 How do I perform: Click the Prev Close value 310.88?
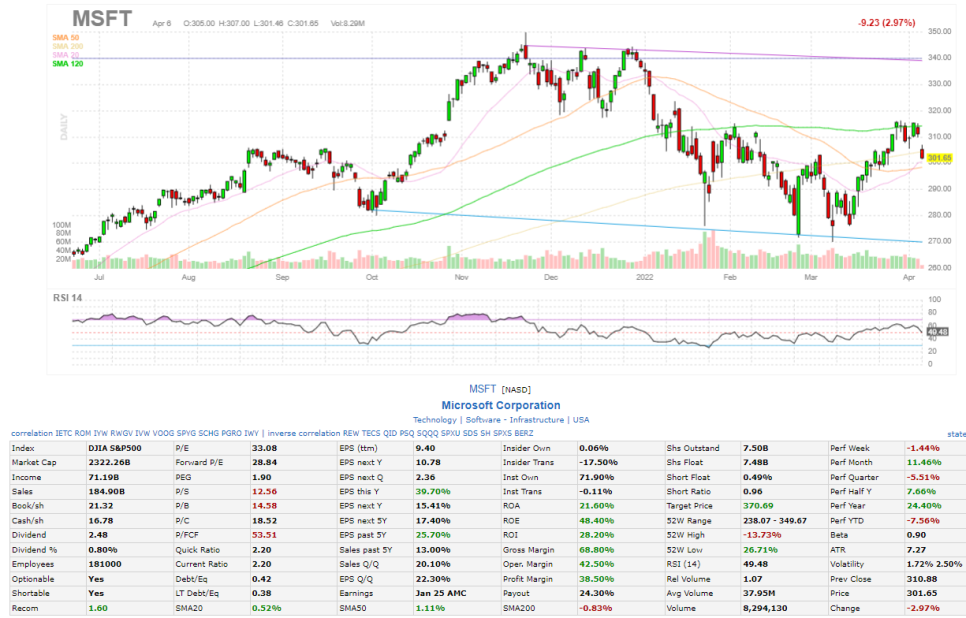click(x=921, y=579)
